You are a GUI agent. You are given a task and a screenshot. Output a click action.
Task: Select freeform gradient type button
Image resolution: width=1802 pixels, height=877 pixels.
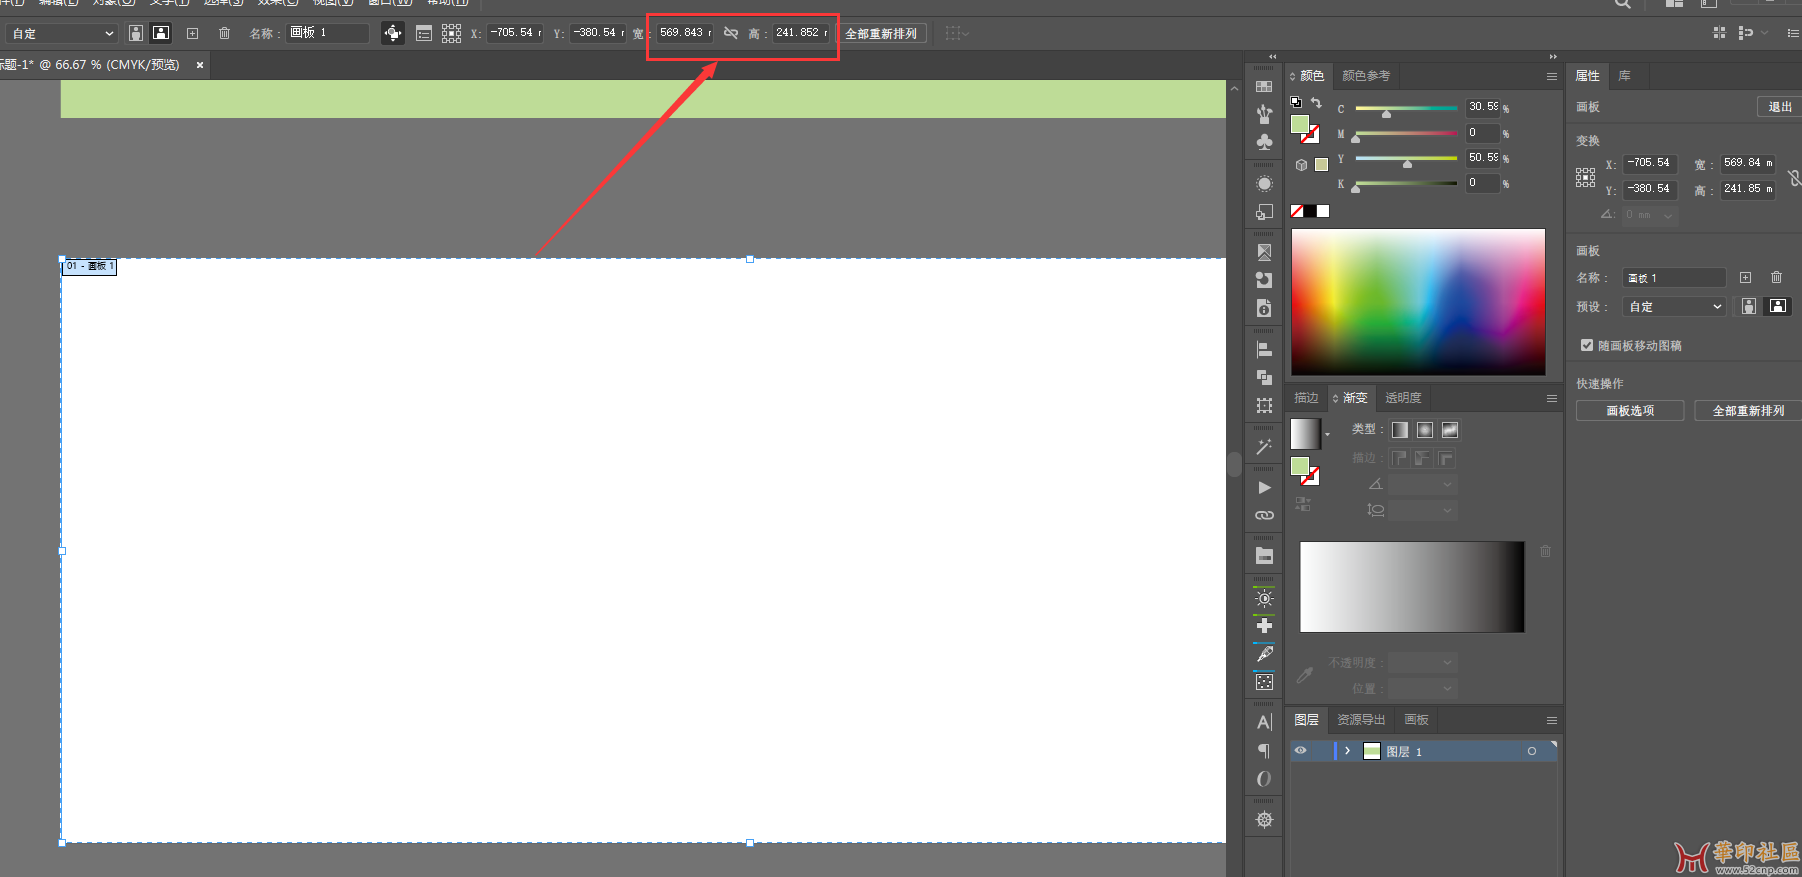(1450, 430)
